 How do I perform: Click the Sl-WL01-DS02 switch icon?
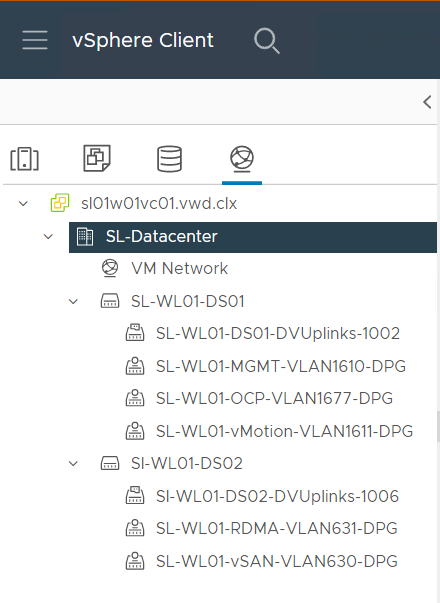pos(110,463)
